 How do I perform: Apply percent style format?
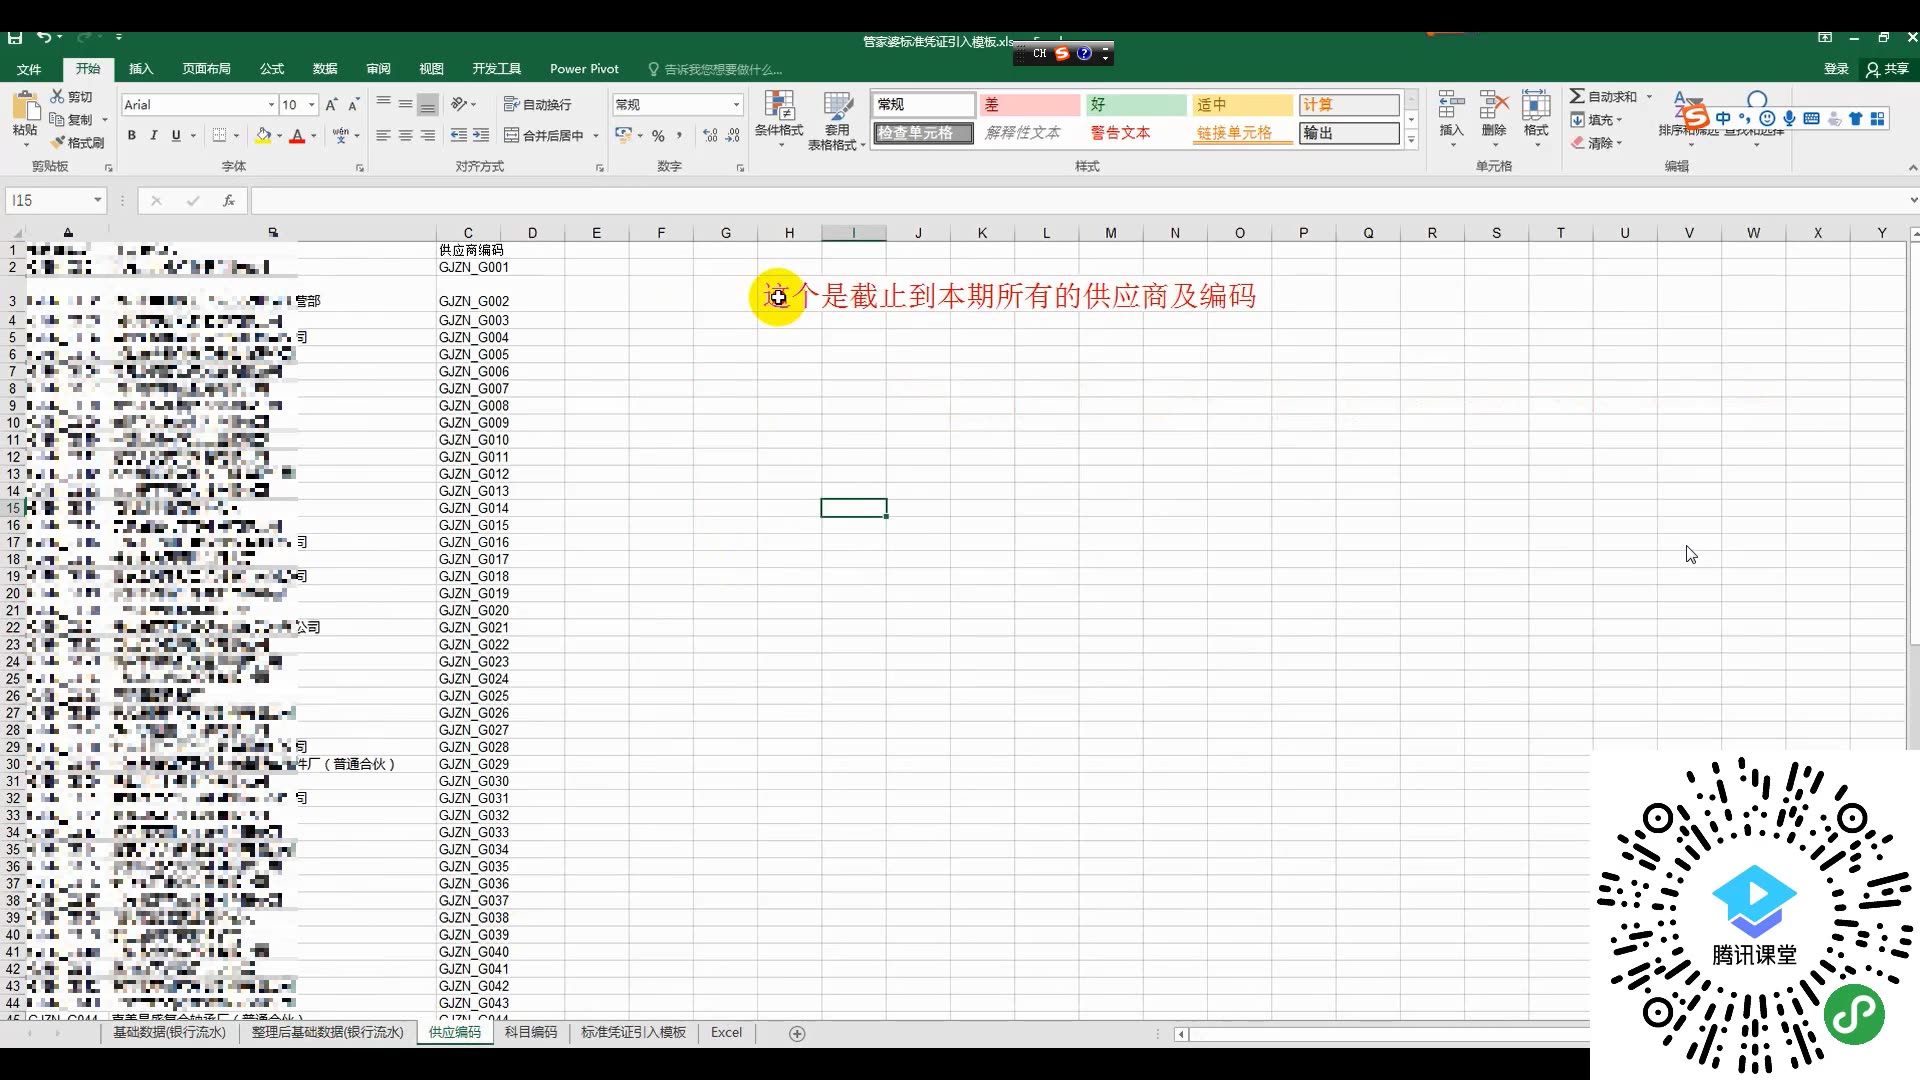point(658,135)
